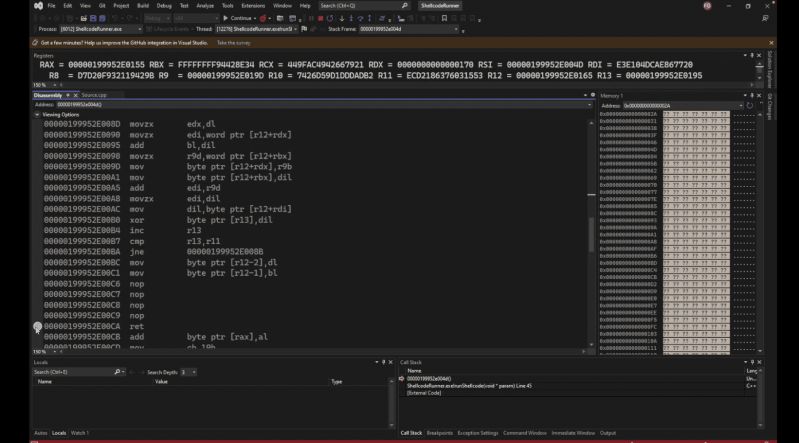Switch to the Source.cpp tab
799x443 pixels.
click(x=94, y=95)
